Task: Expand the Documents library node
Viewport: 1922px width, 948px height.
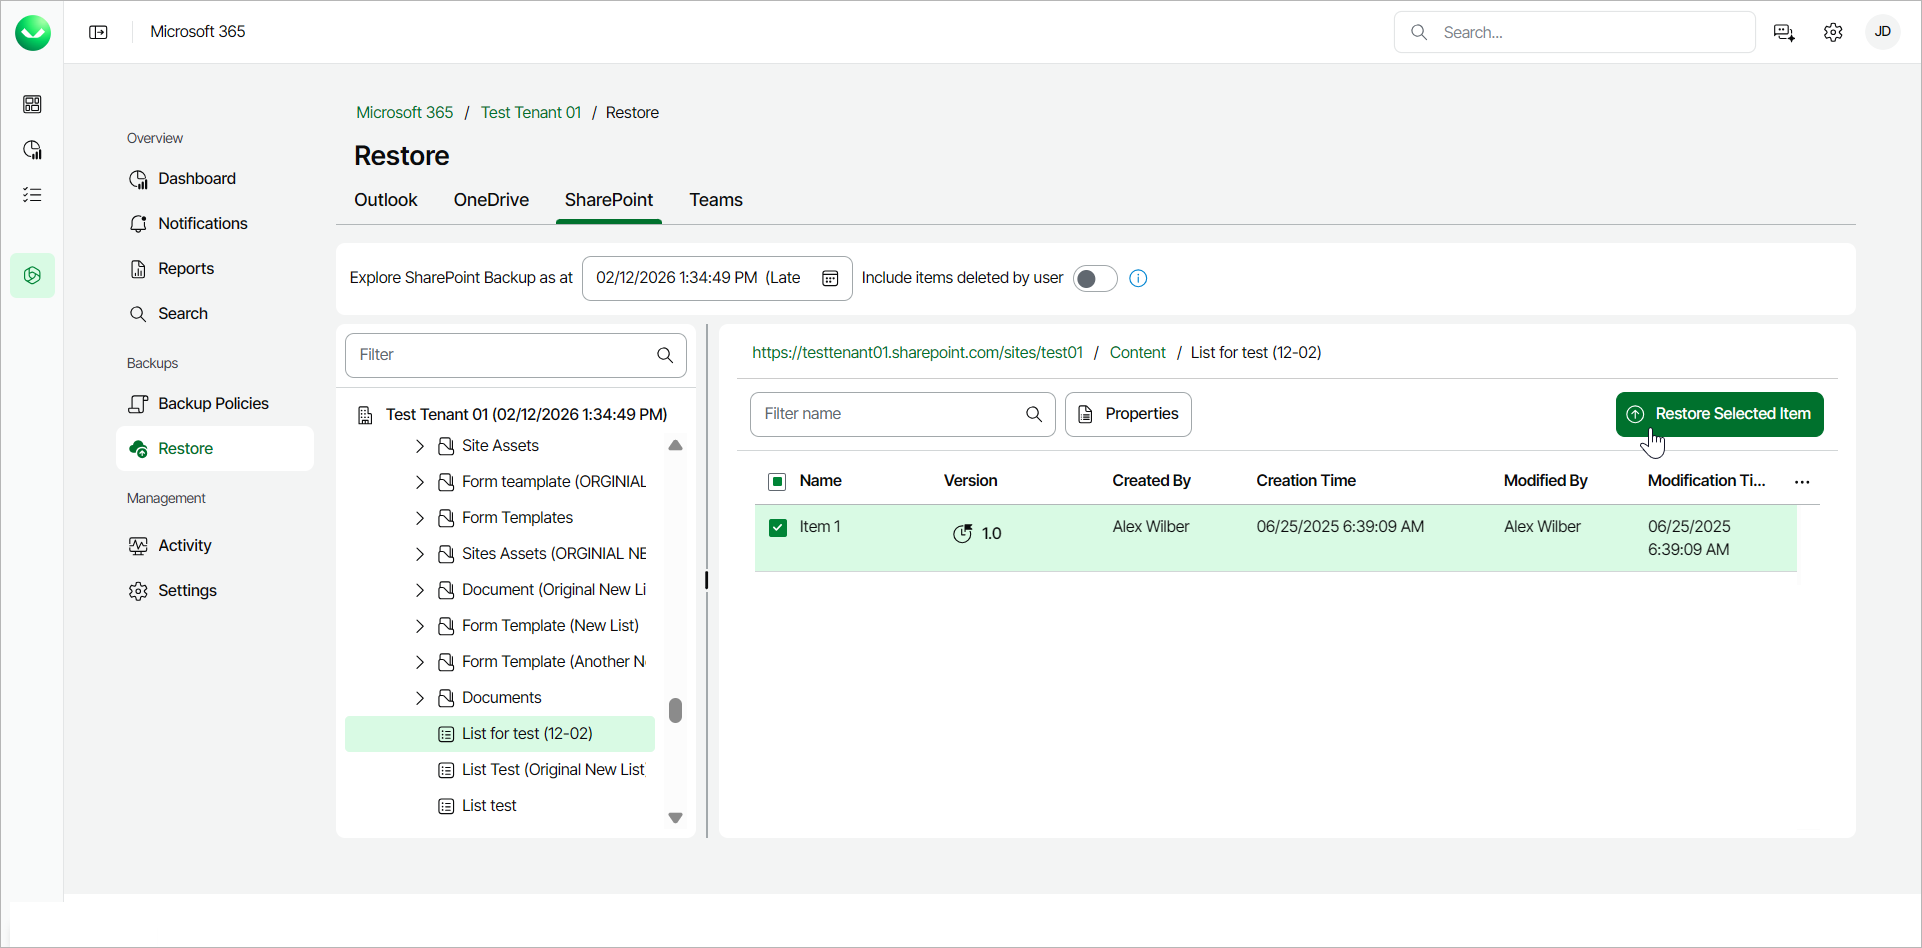Action: (x=421, y=697)
